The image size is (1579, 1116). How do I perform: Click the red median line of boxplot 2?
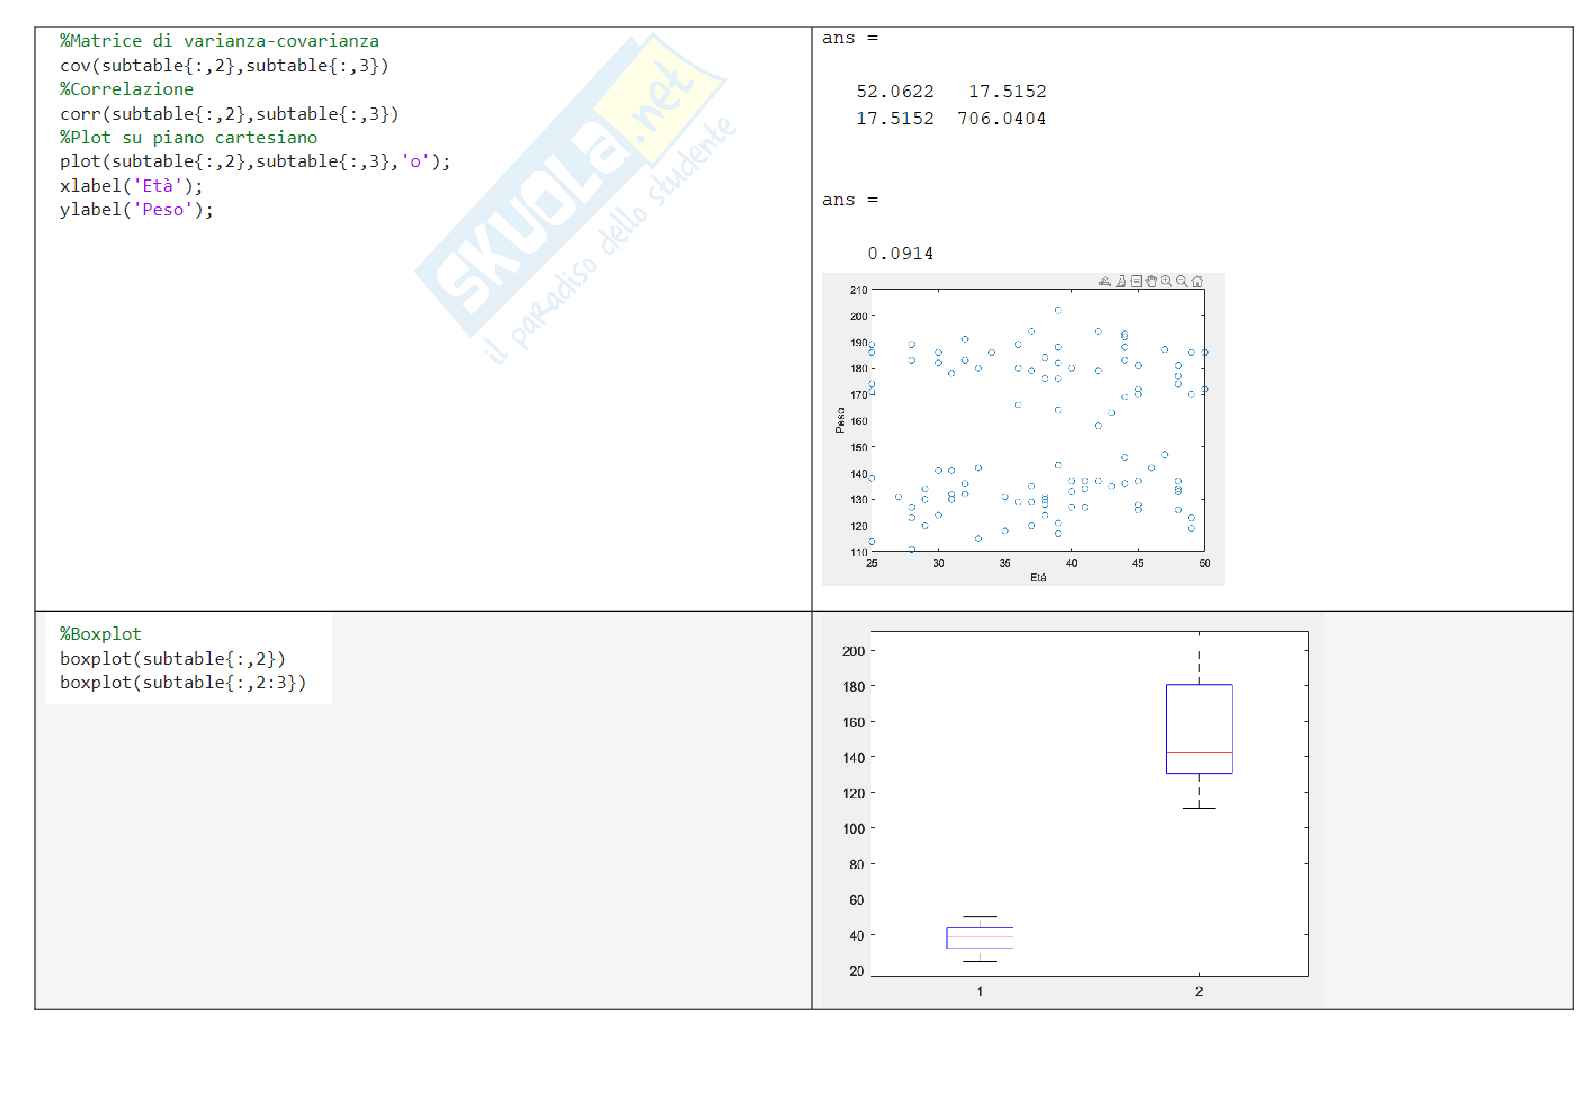click(1199, 752)
